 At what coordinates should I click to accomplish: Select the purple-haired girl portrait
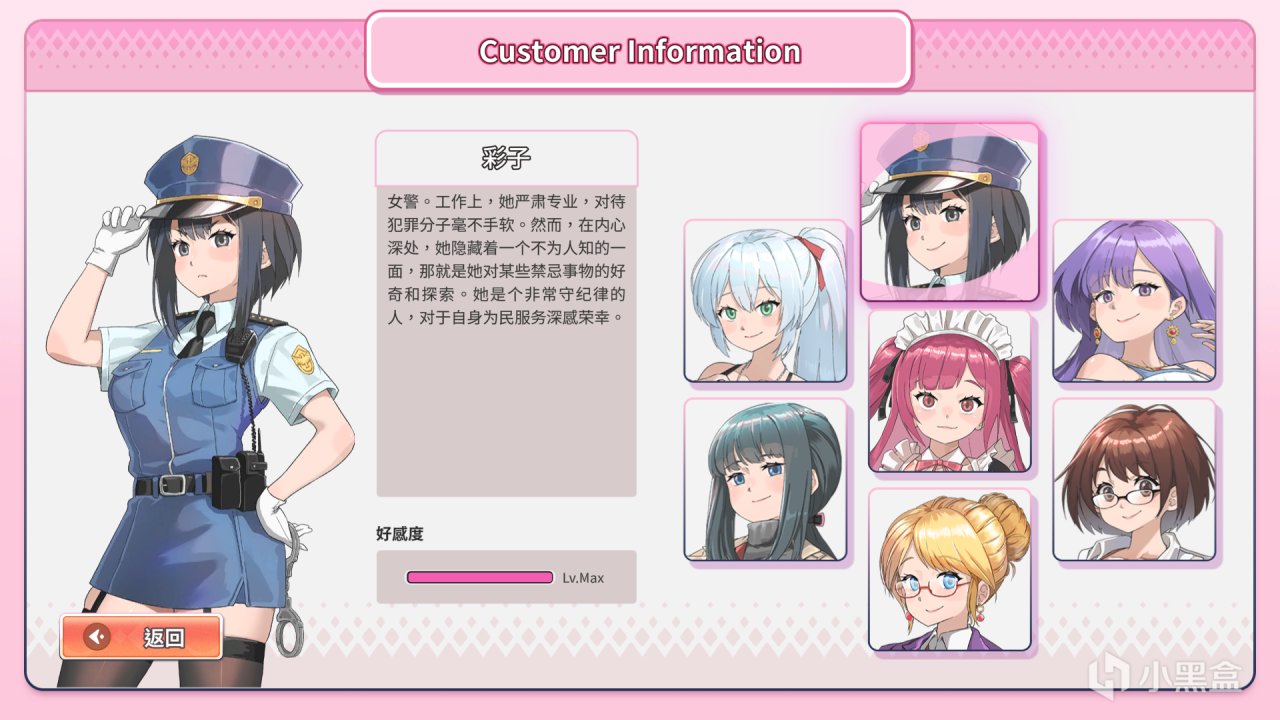[1134, 301]
